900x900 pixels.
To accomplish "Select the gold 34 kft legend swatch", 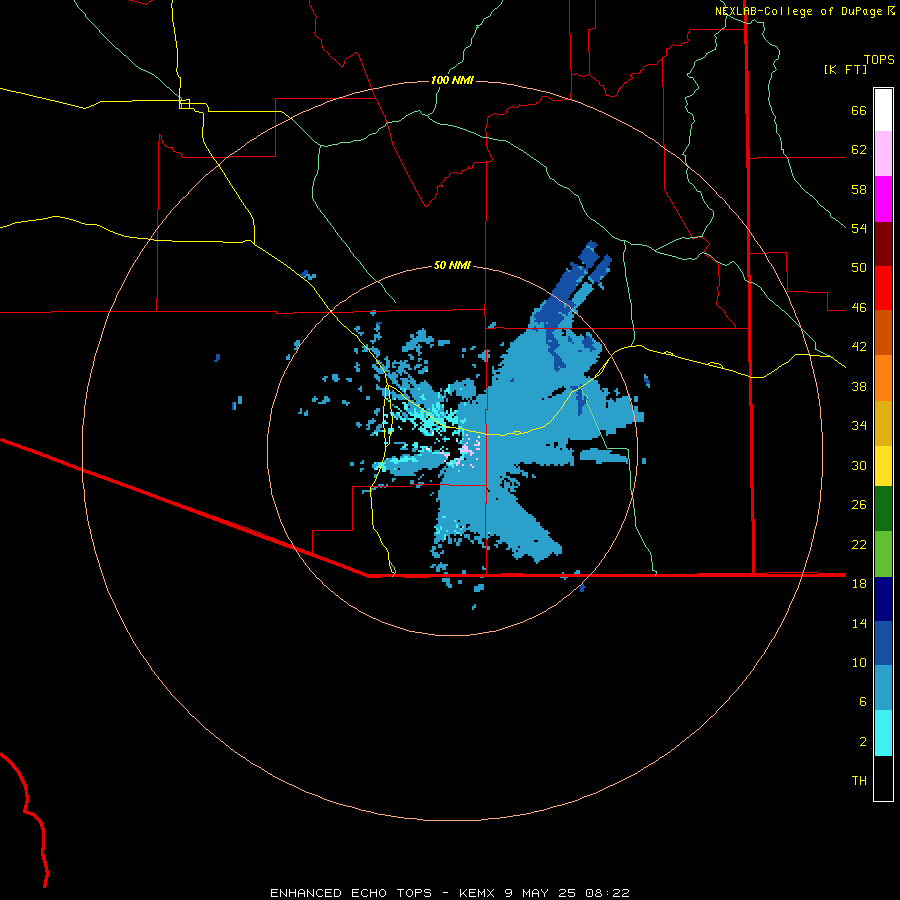I will (x=883, y=423).
